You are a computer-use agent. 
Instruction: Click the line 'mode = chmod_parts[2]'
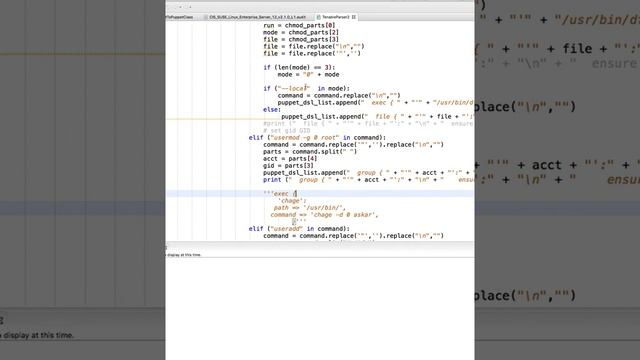(301, 32)
